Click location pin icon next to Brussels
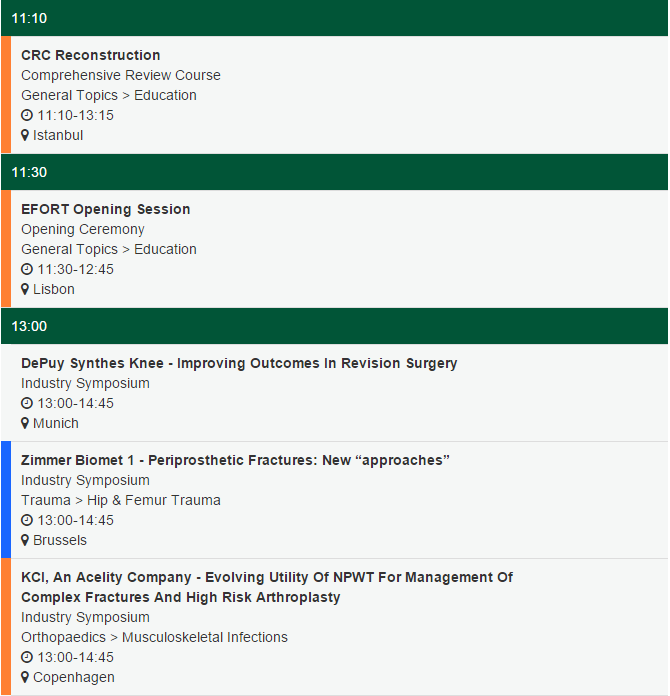This screenshot has height=696, width=670. click(x=25, y=540)
